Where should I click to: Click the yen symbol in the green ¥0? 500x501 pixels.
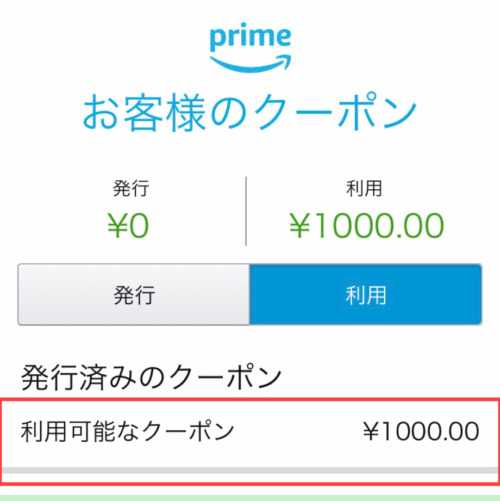click(x=117, y=226)
